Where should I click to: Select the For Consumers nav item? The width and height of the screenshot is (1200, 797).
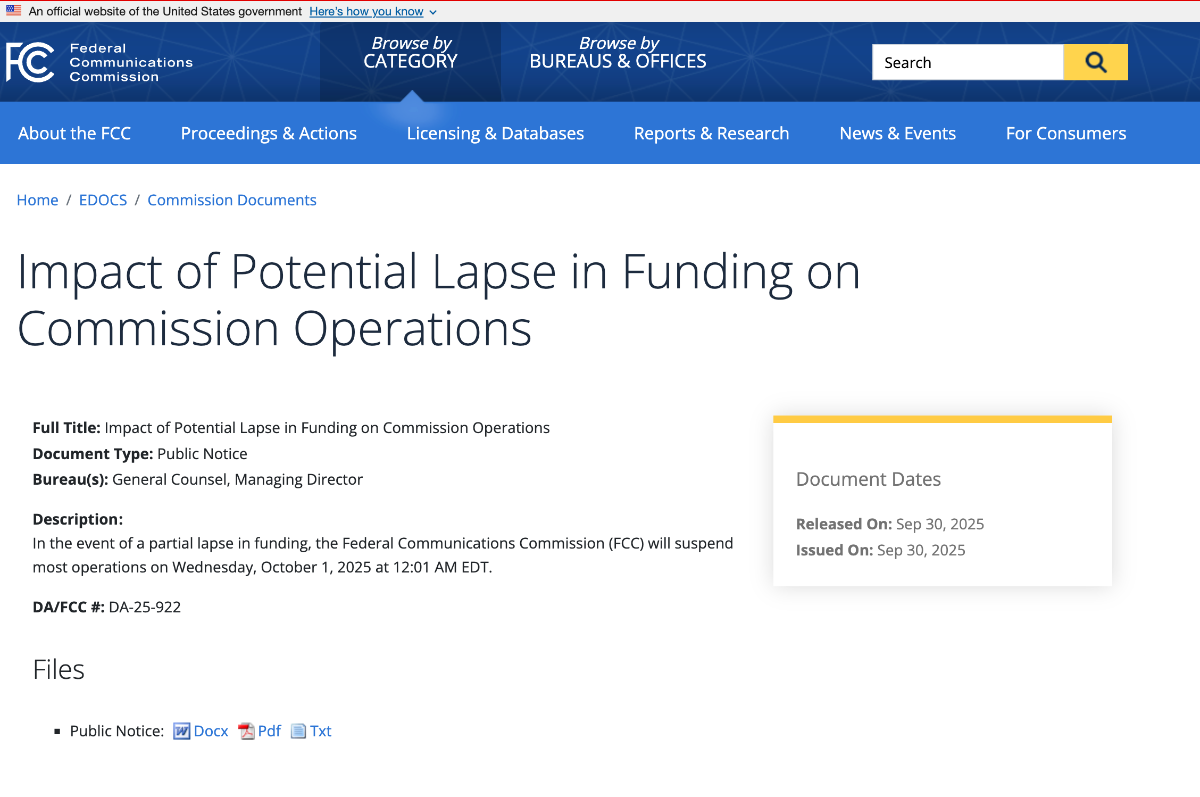tap(1065, 133)
